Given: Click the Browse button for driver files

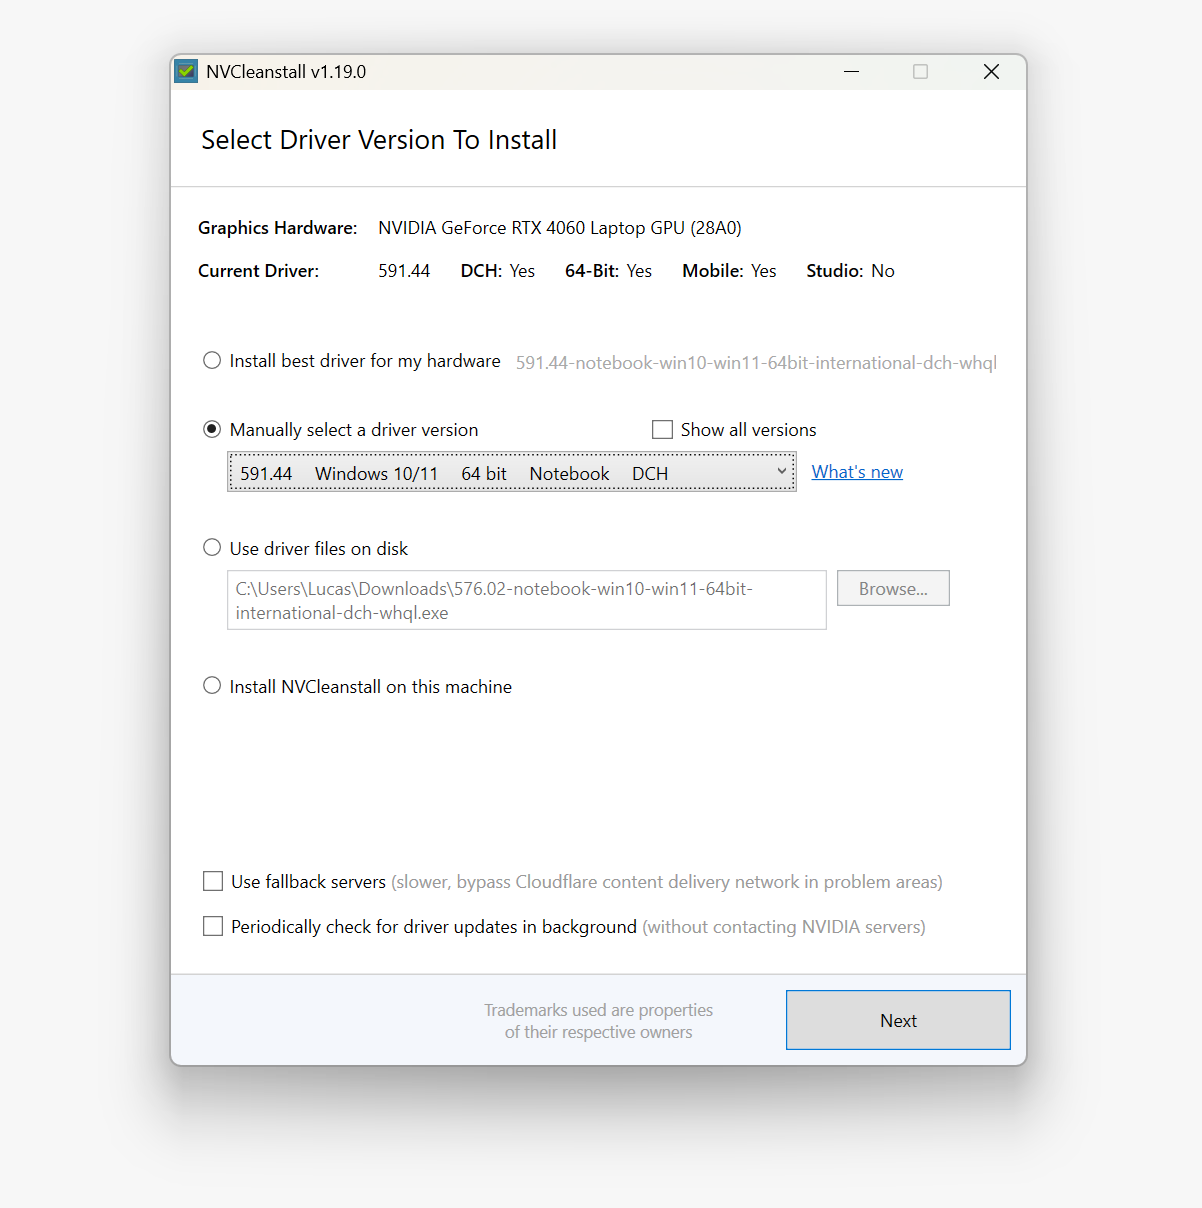Looking at the screenshot, I should 892,588.
